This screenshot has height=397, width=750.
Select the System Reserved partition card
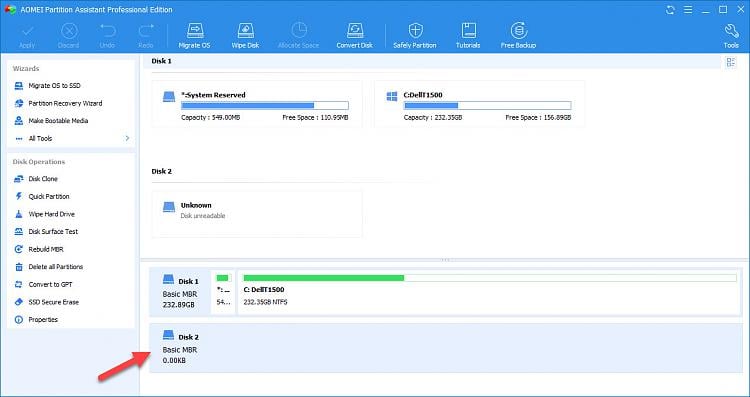pos(257,104)
